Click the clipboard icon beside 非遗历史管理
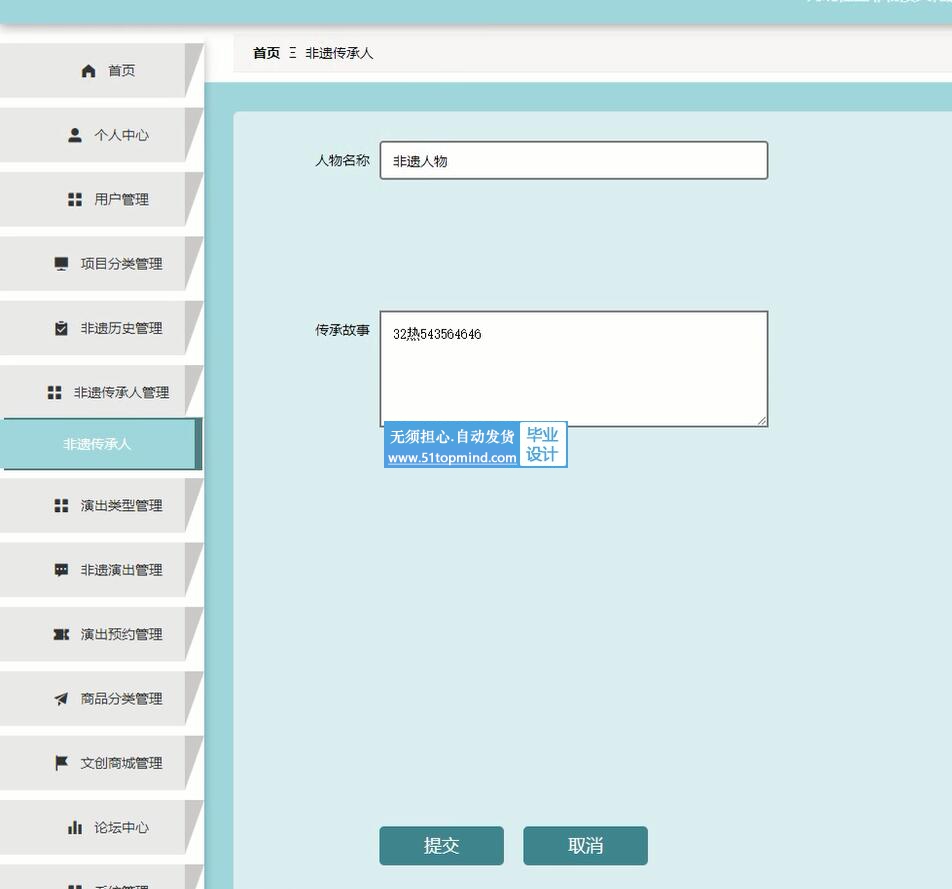Viewport: 952px width, 889px height. [61, 328]
